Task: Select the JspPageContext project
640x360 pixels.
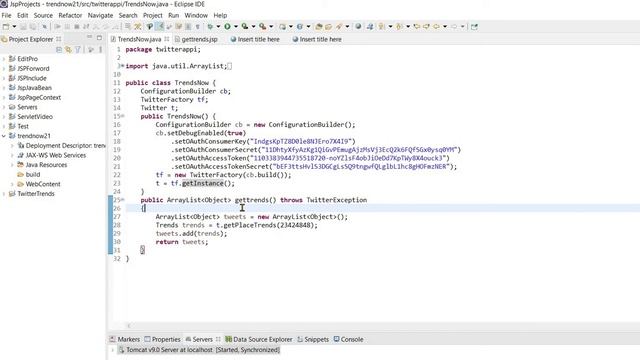Action: coord(39,98)
